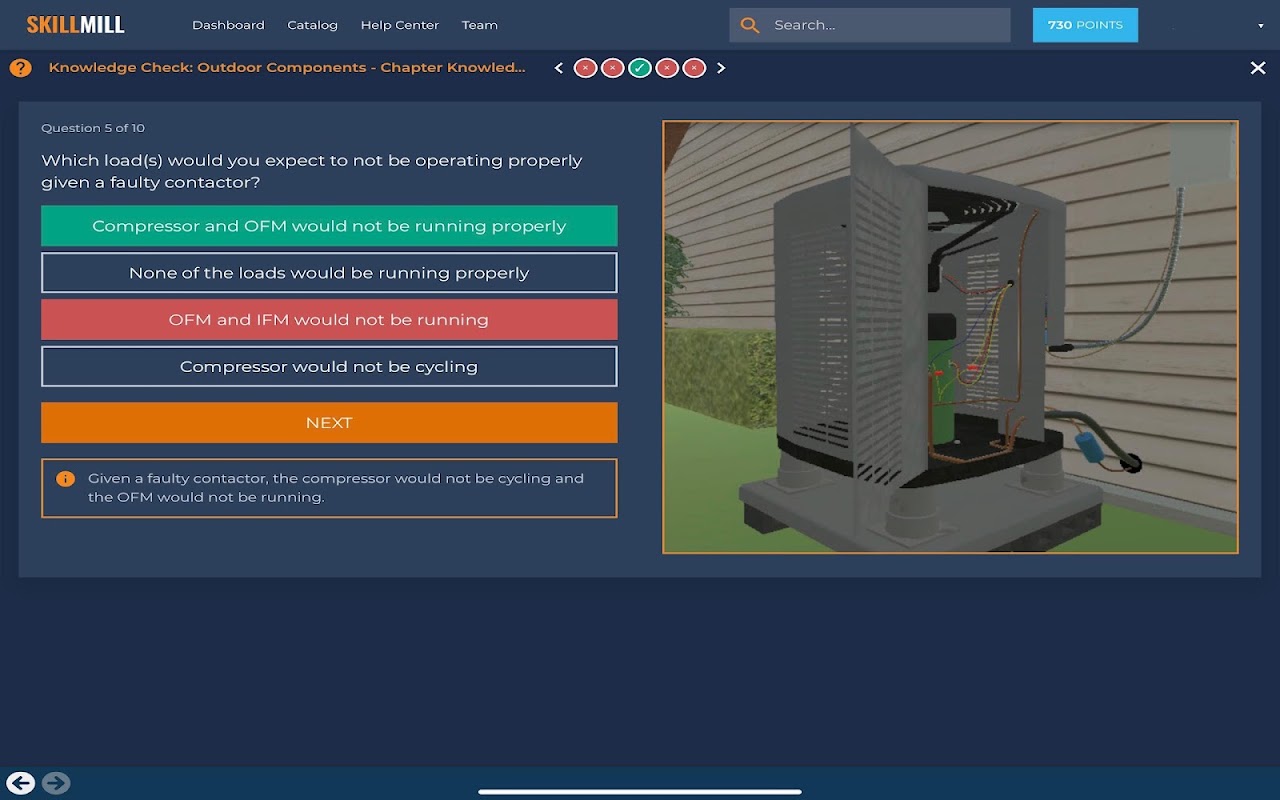Jump to fifth question result indicator
Screen dimensions: 1280x800
pyautogui.click(x=694, y=68)
